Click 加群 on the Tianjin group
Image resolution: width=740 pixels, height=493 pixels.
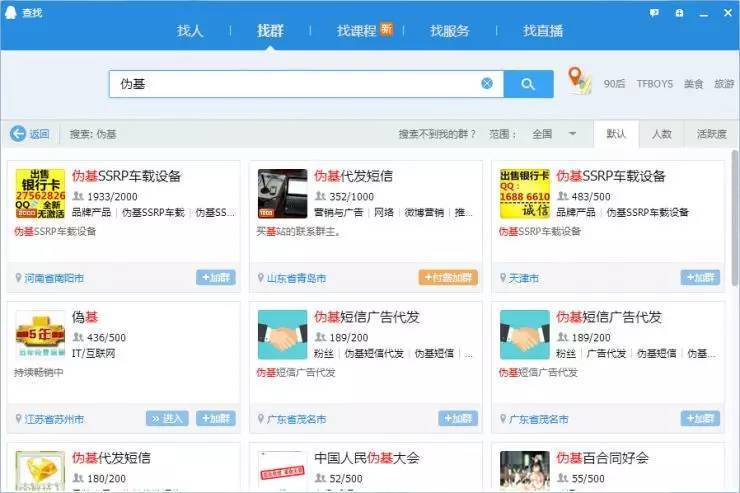[700, 277]
